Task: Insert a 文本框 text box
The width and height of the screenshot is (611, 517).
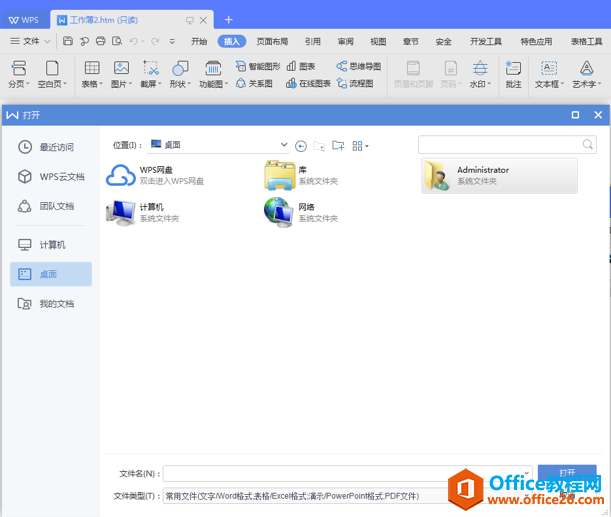Action: coord(549,74)
